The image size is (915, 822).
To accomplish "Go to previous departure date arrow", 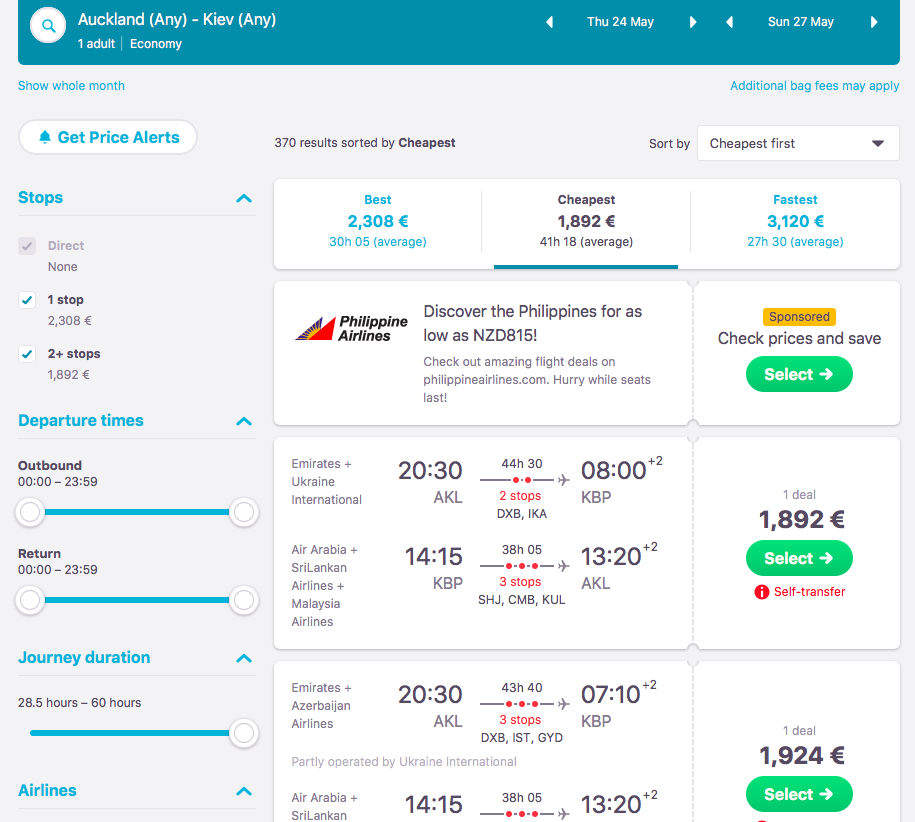I will [x=549, y=22].
